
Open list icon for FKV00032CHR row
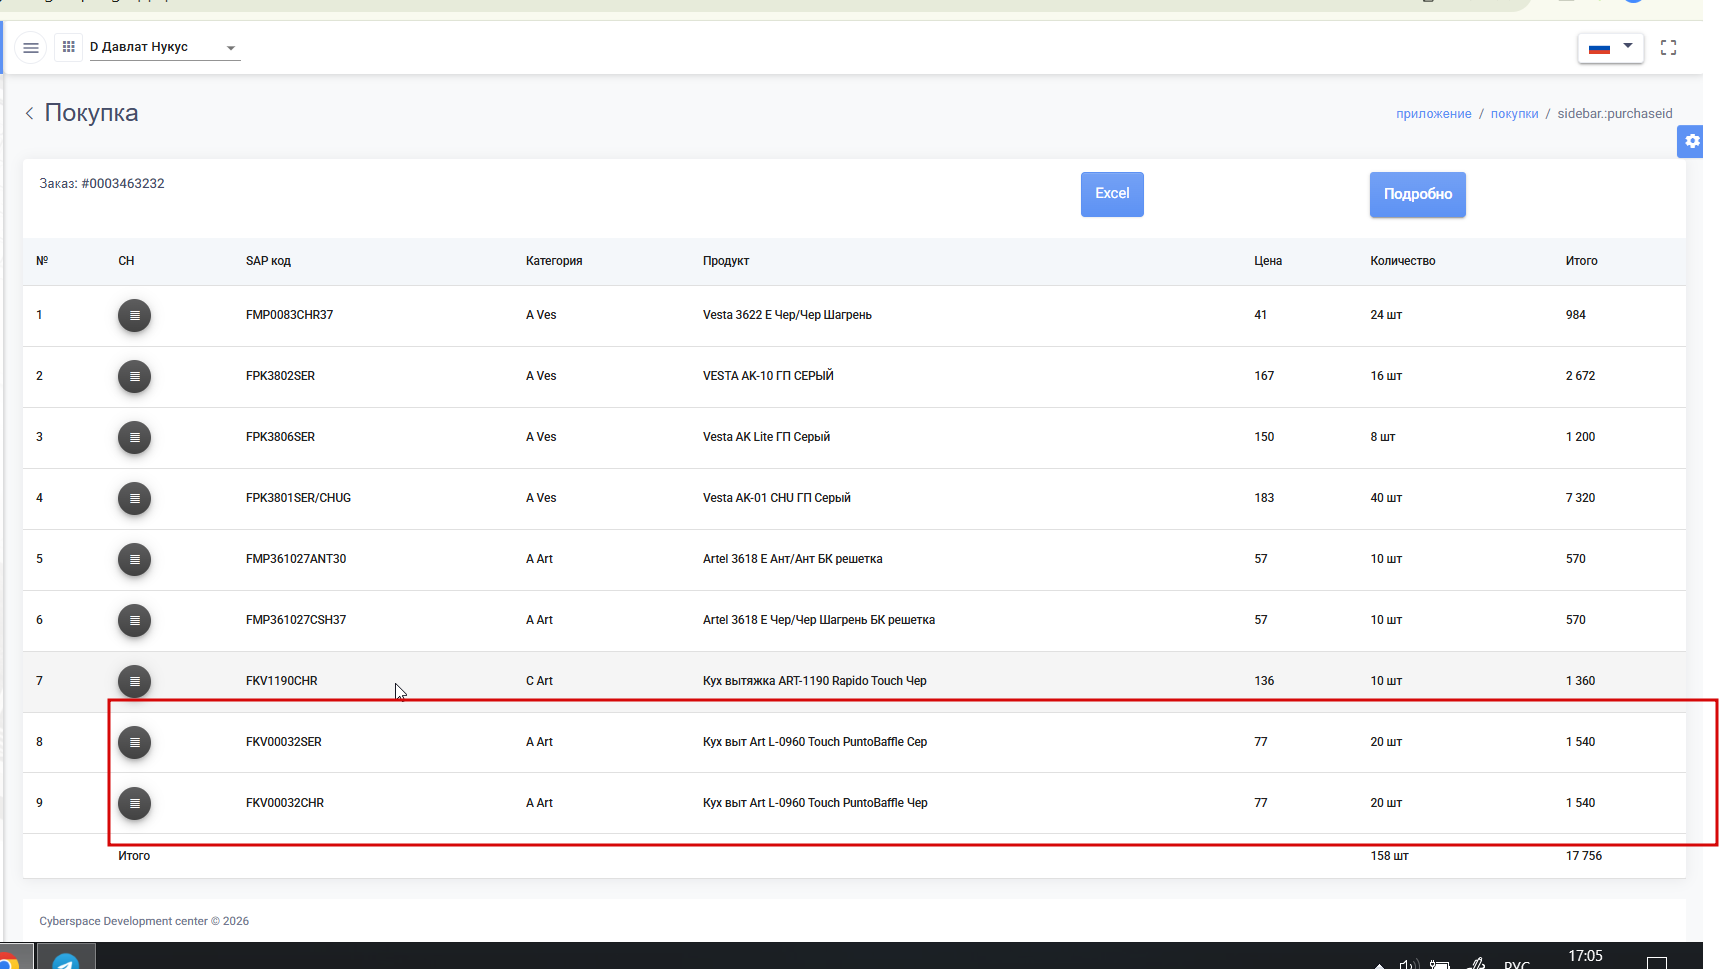pos(134,803)
